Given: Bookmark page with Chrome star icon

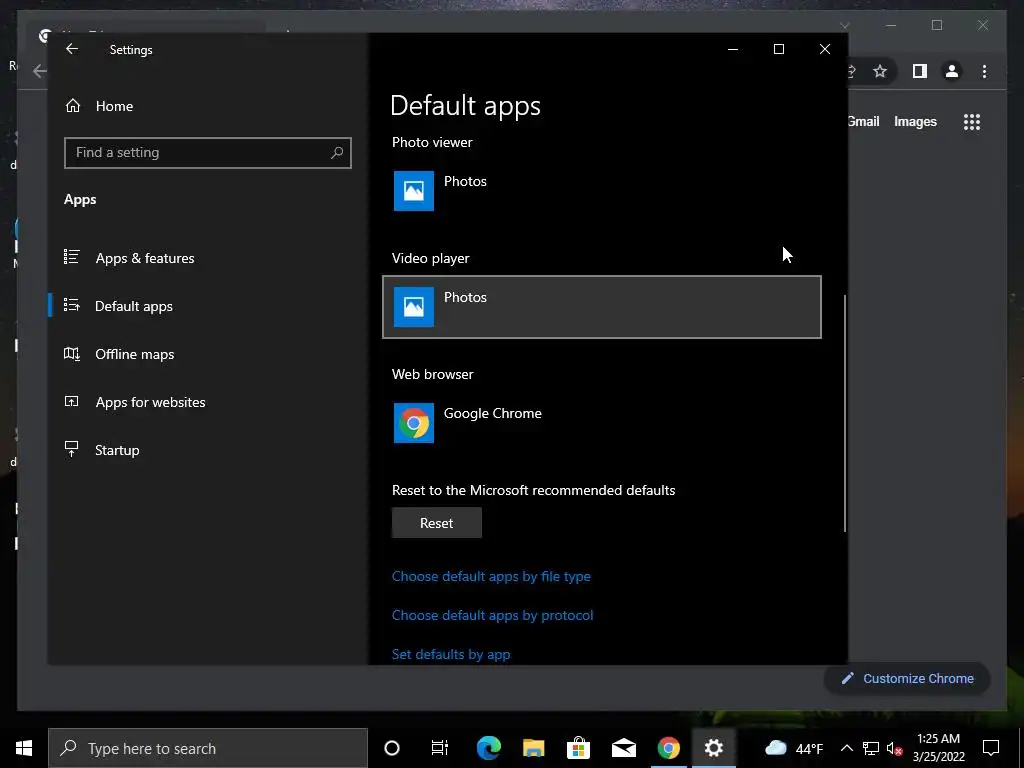Looking at the screenshot, I should (x=880, y=71).
